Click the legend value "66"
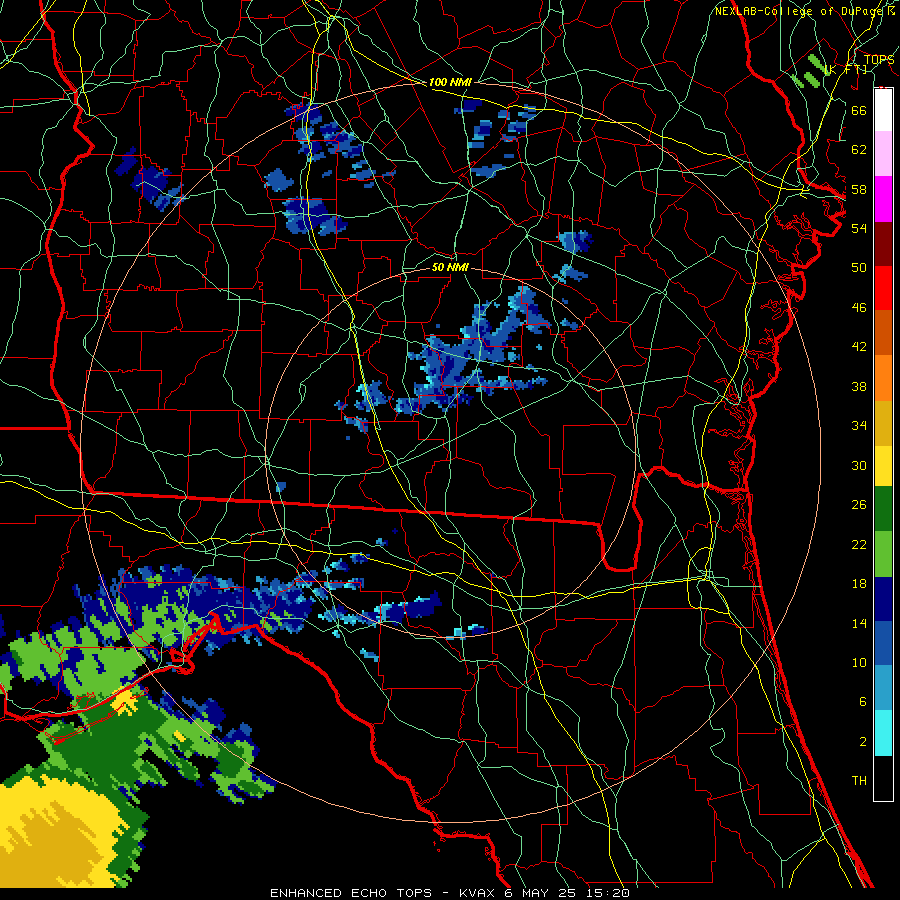The image size is (900, 900). click(x=859, y=110)
